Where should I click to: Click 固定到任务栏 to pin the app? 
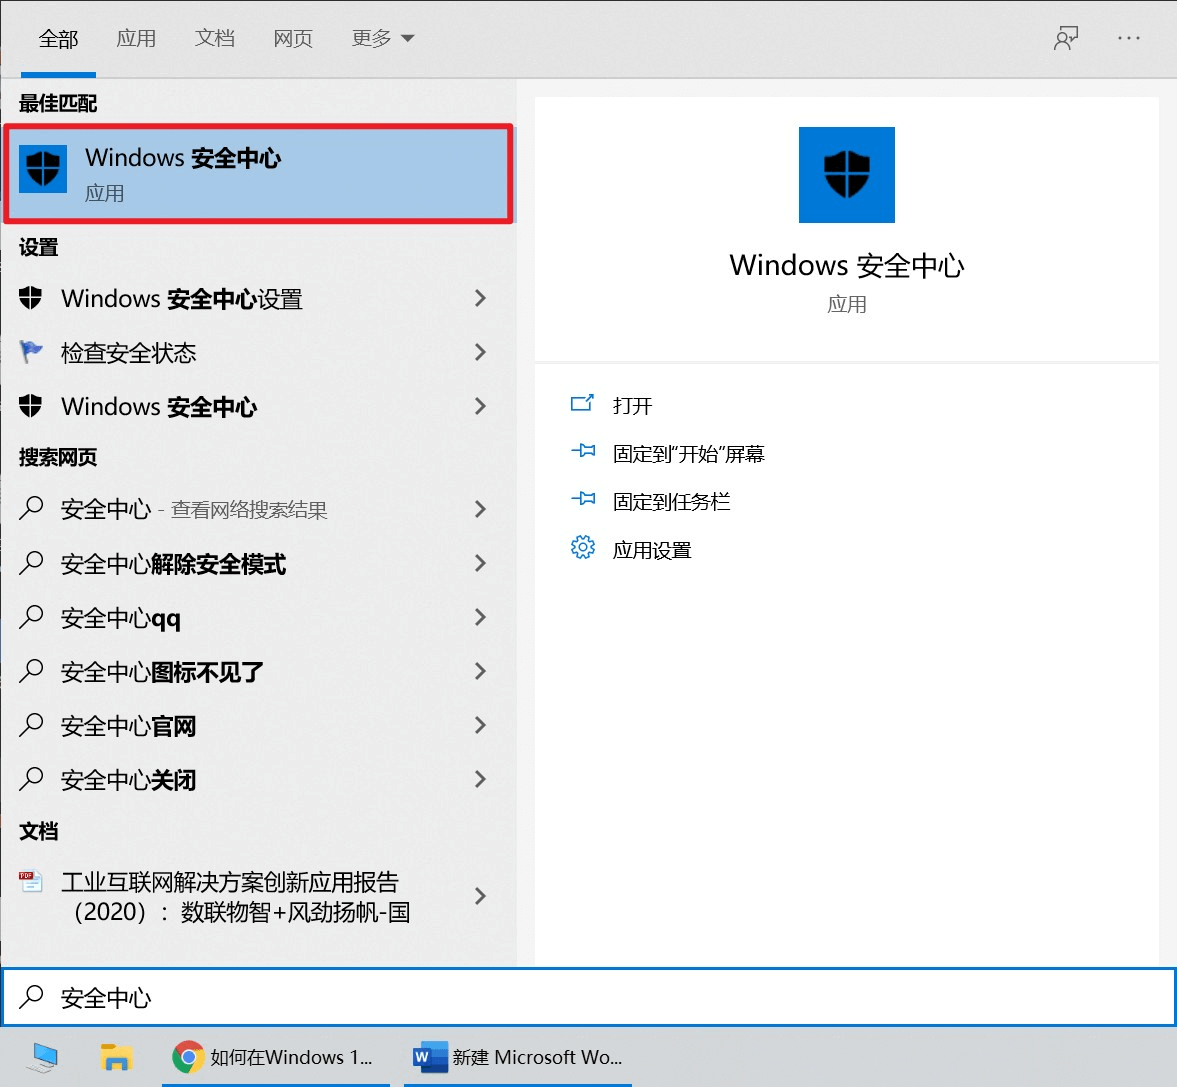[671, 501]
